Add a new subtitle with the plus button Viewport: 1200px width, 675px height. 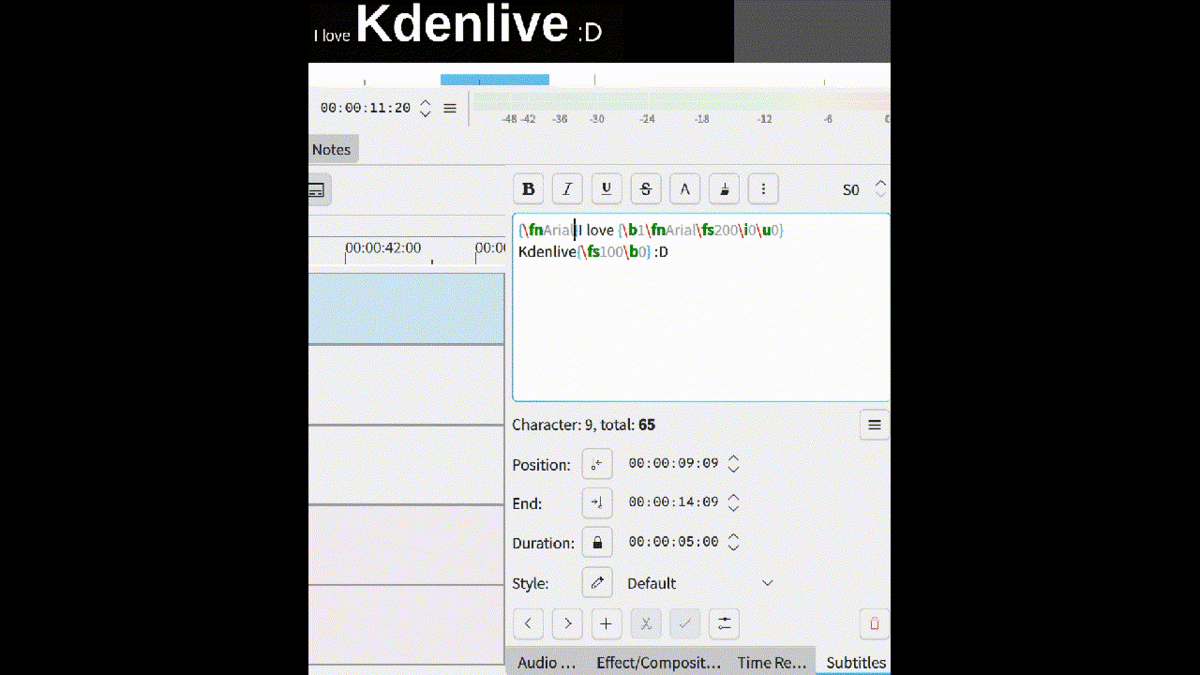pos(606,624)
